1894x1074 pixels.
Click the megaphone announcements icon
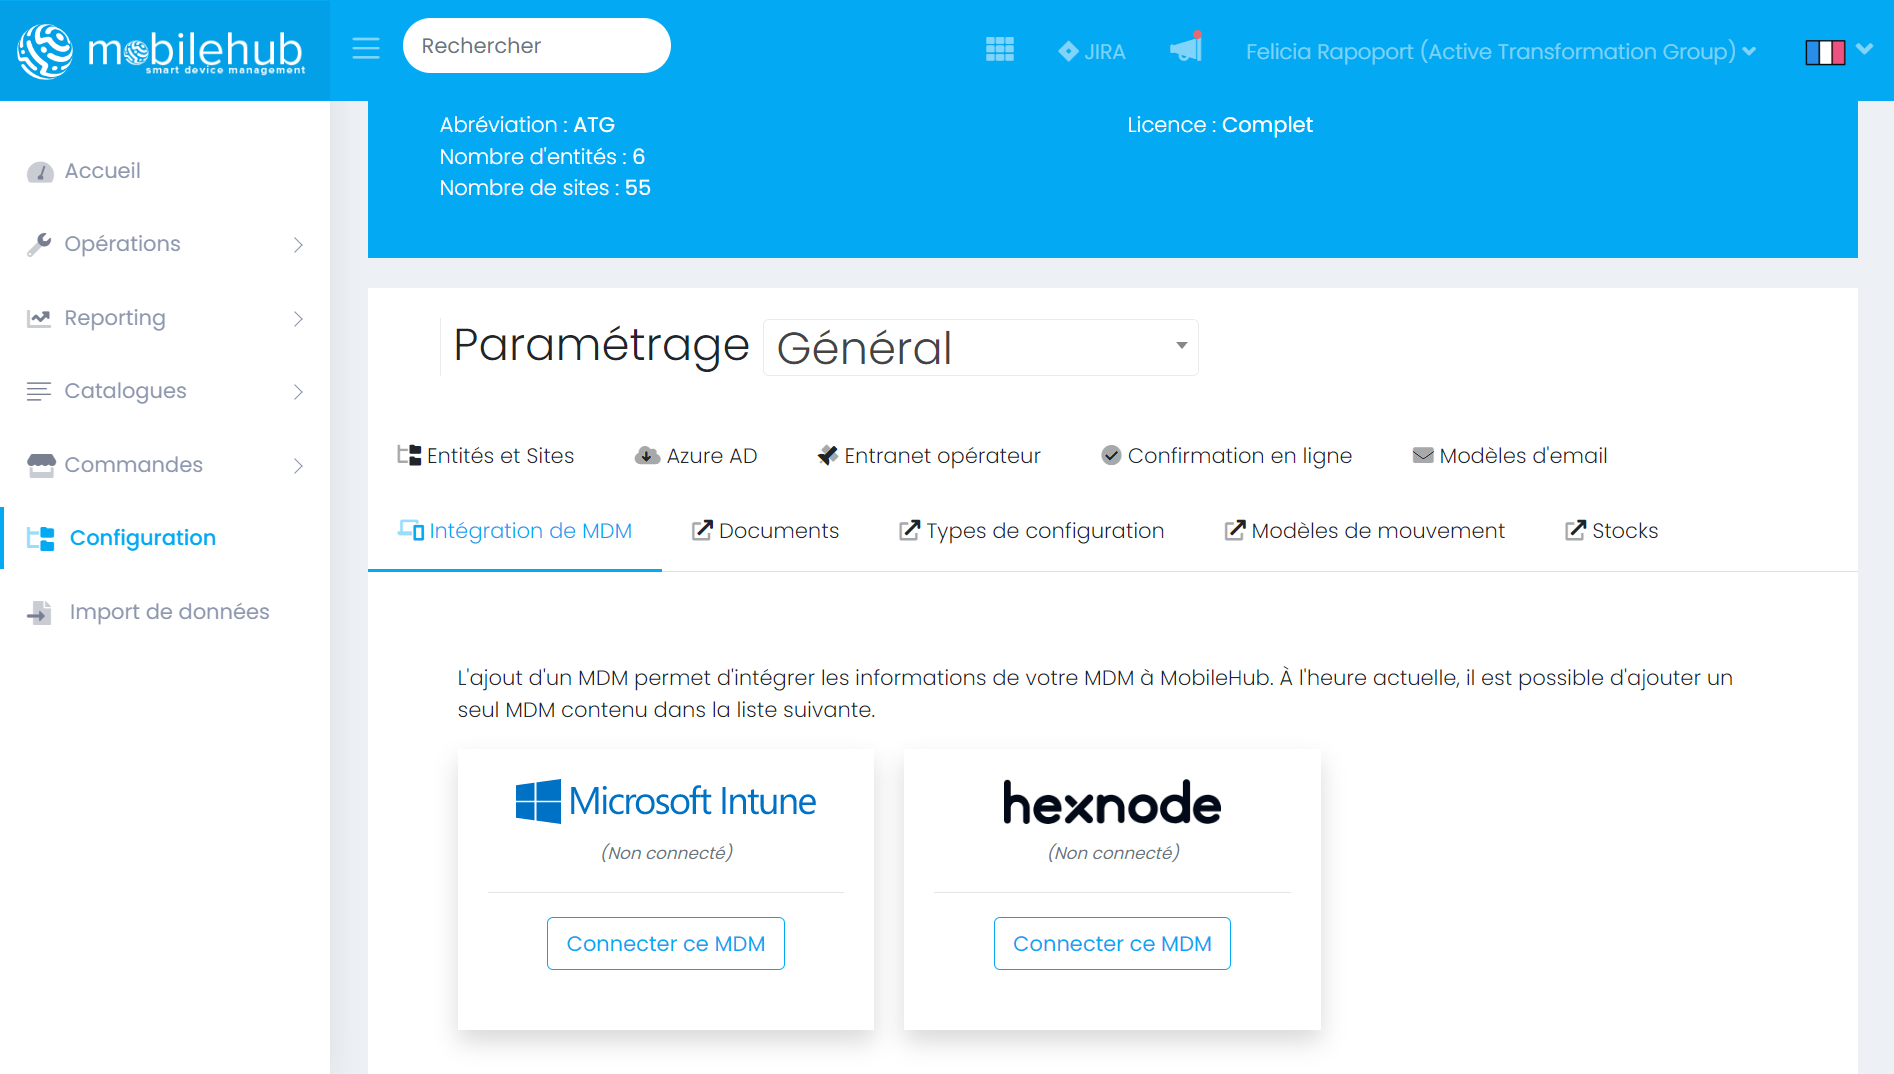(x=1186, y=47)
